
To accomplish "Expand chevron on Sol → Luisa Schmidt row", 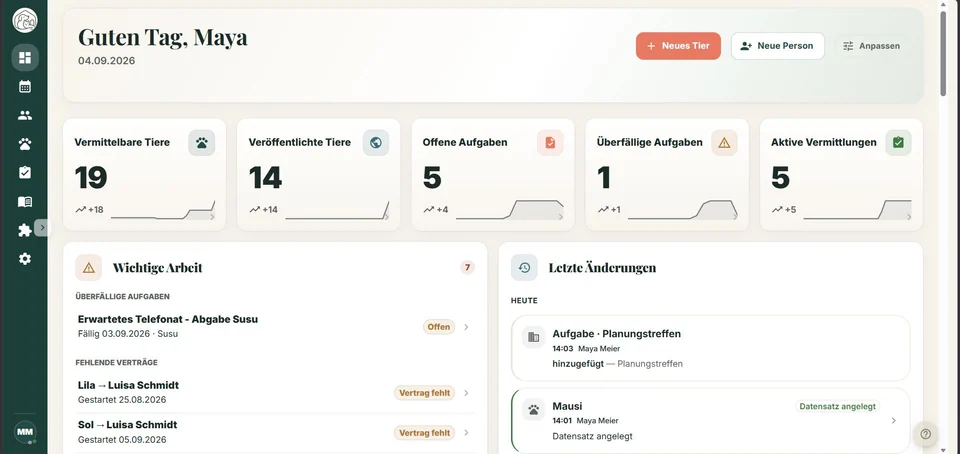I will (x=467, y=433).
